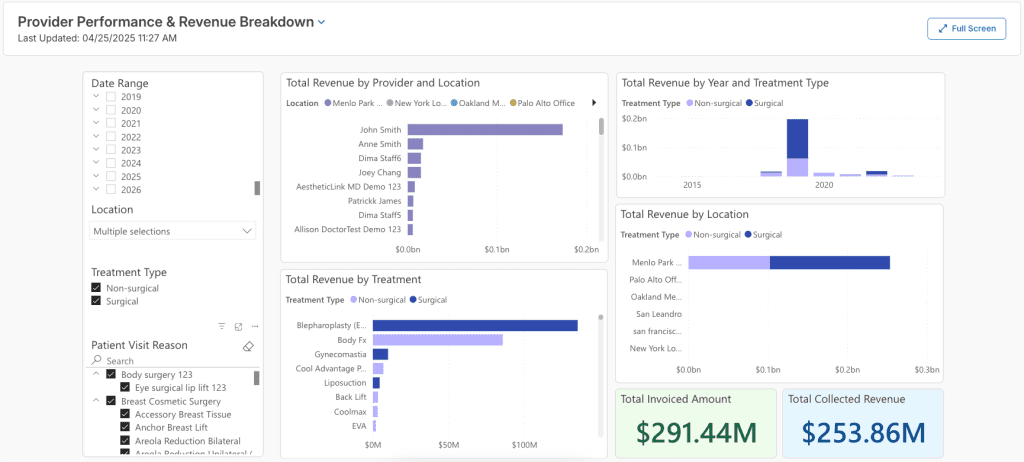Open the report title dropdown chevron

[321, 22]
